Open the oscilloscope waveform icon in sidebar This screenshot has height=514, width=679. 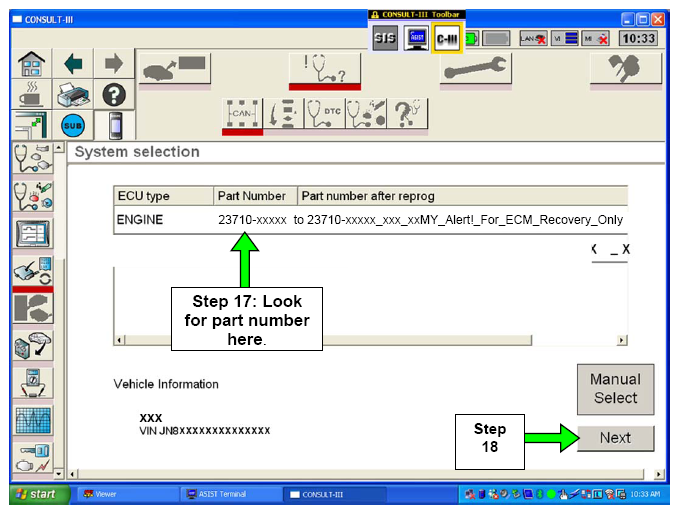coord(31,421)
